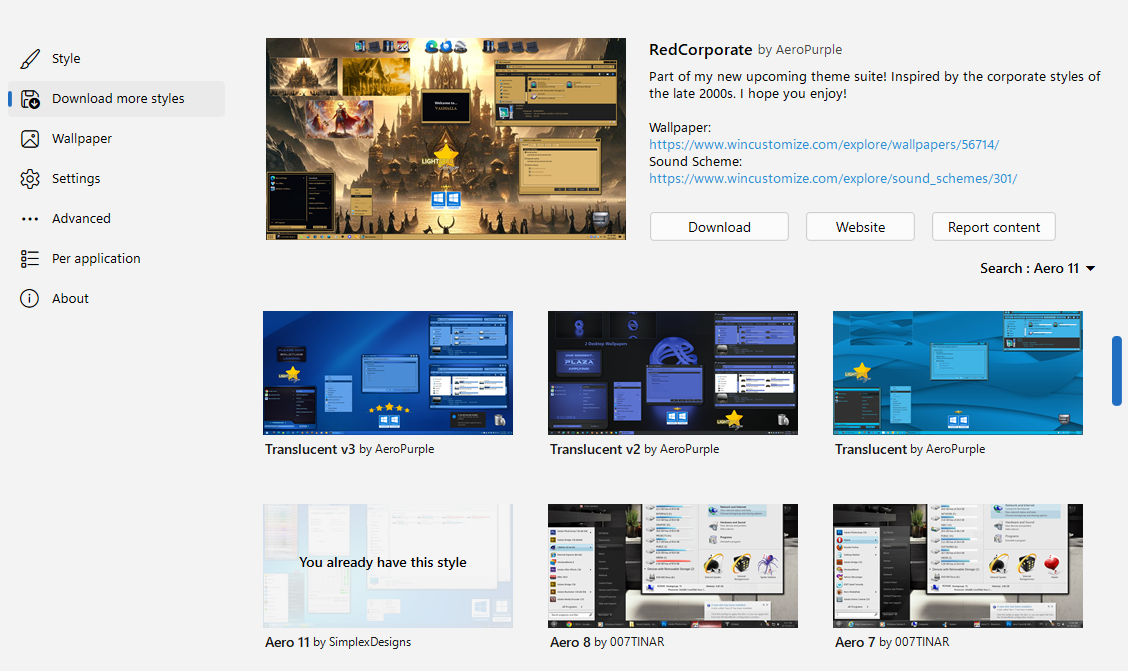
Task: Click the Settings gear icon
Action: [30, 179]
